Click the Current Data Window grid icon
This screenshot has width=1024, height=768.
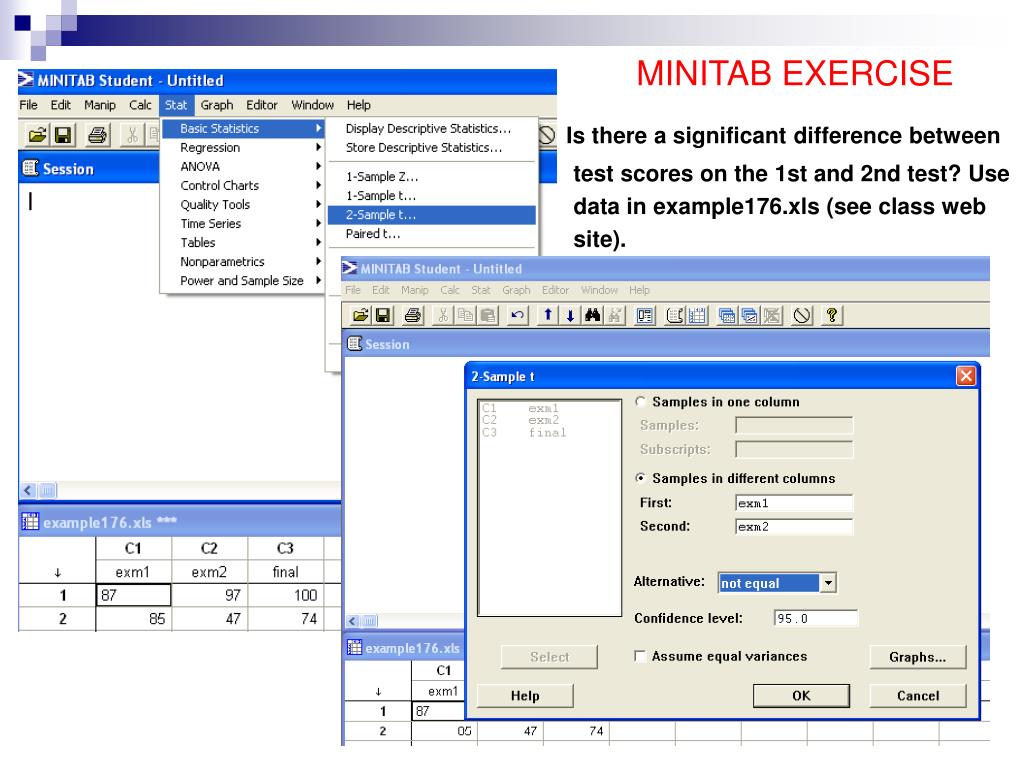(697, 316)
